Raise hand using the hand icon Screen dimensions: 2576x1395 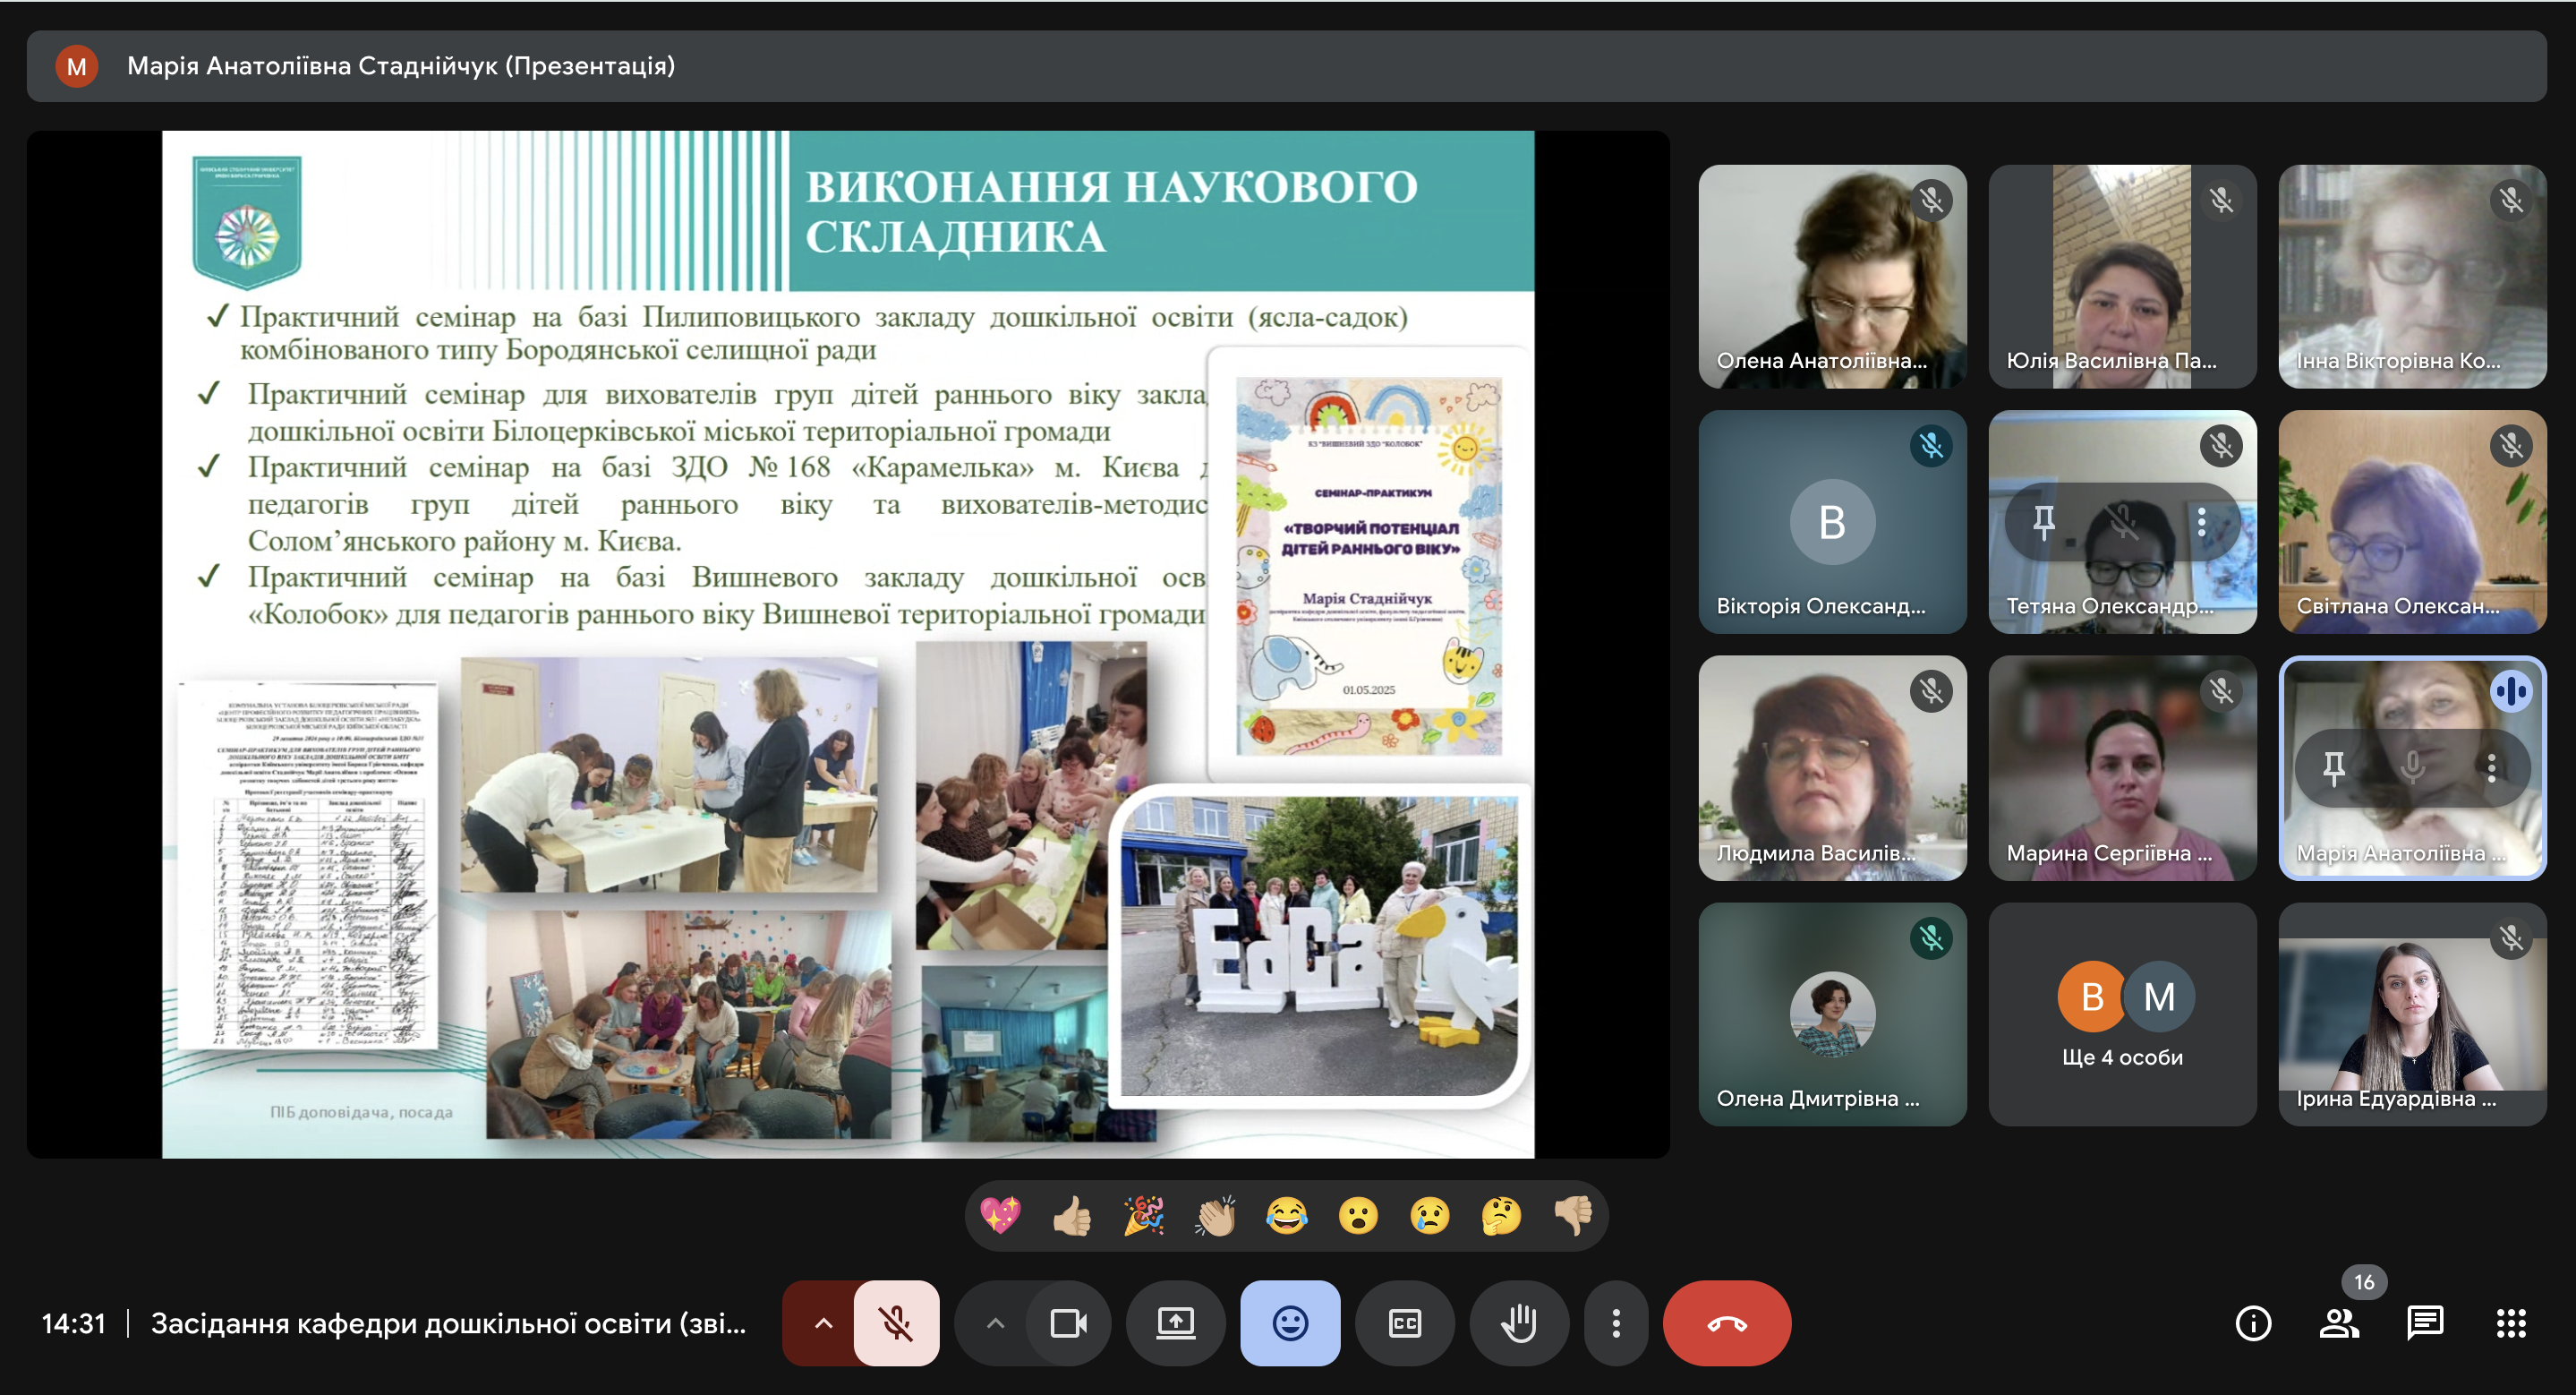pos(1518,1323)
